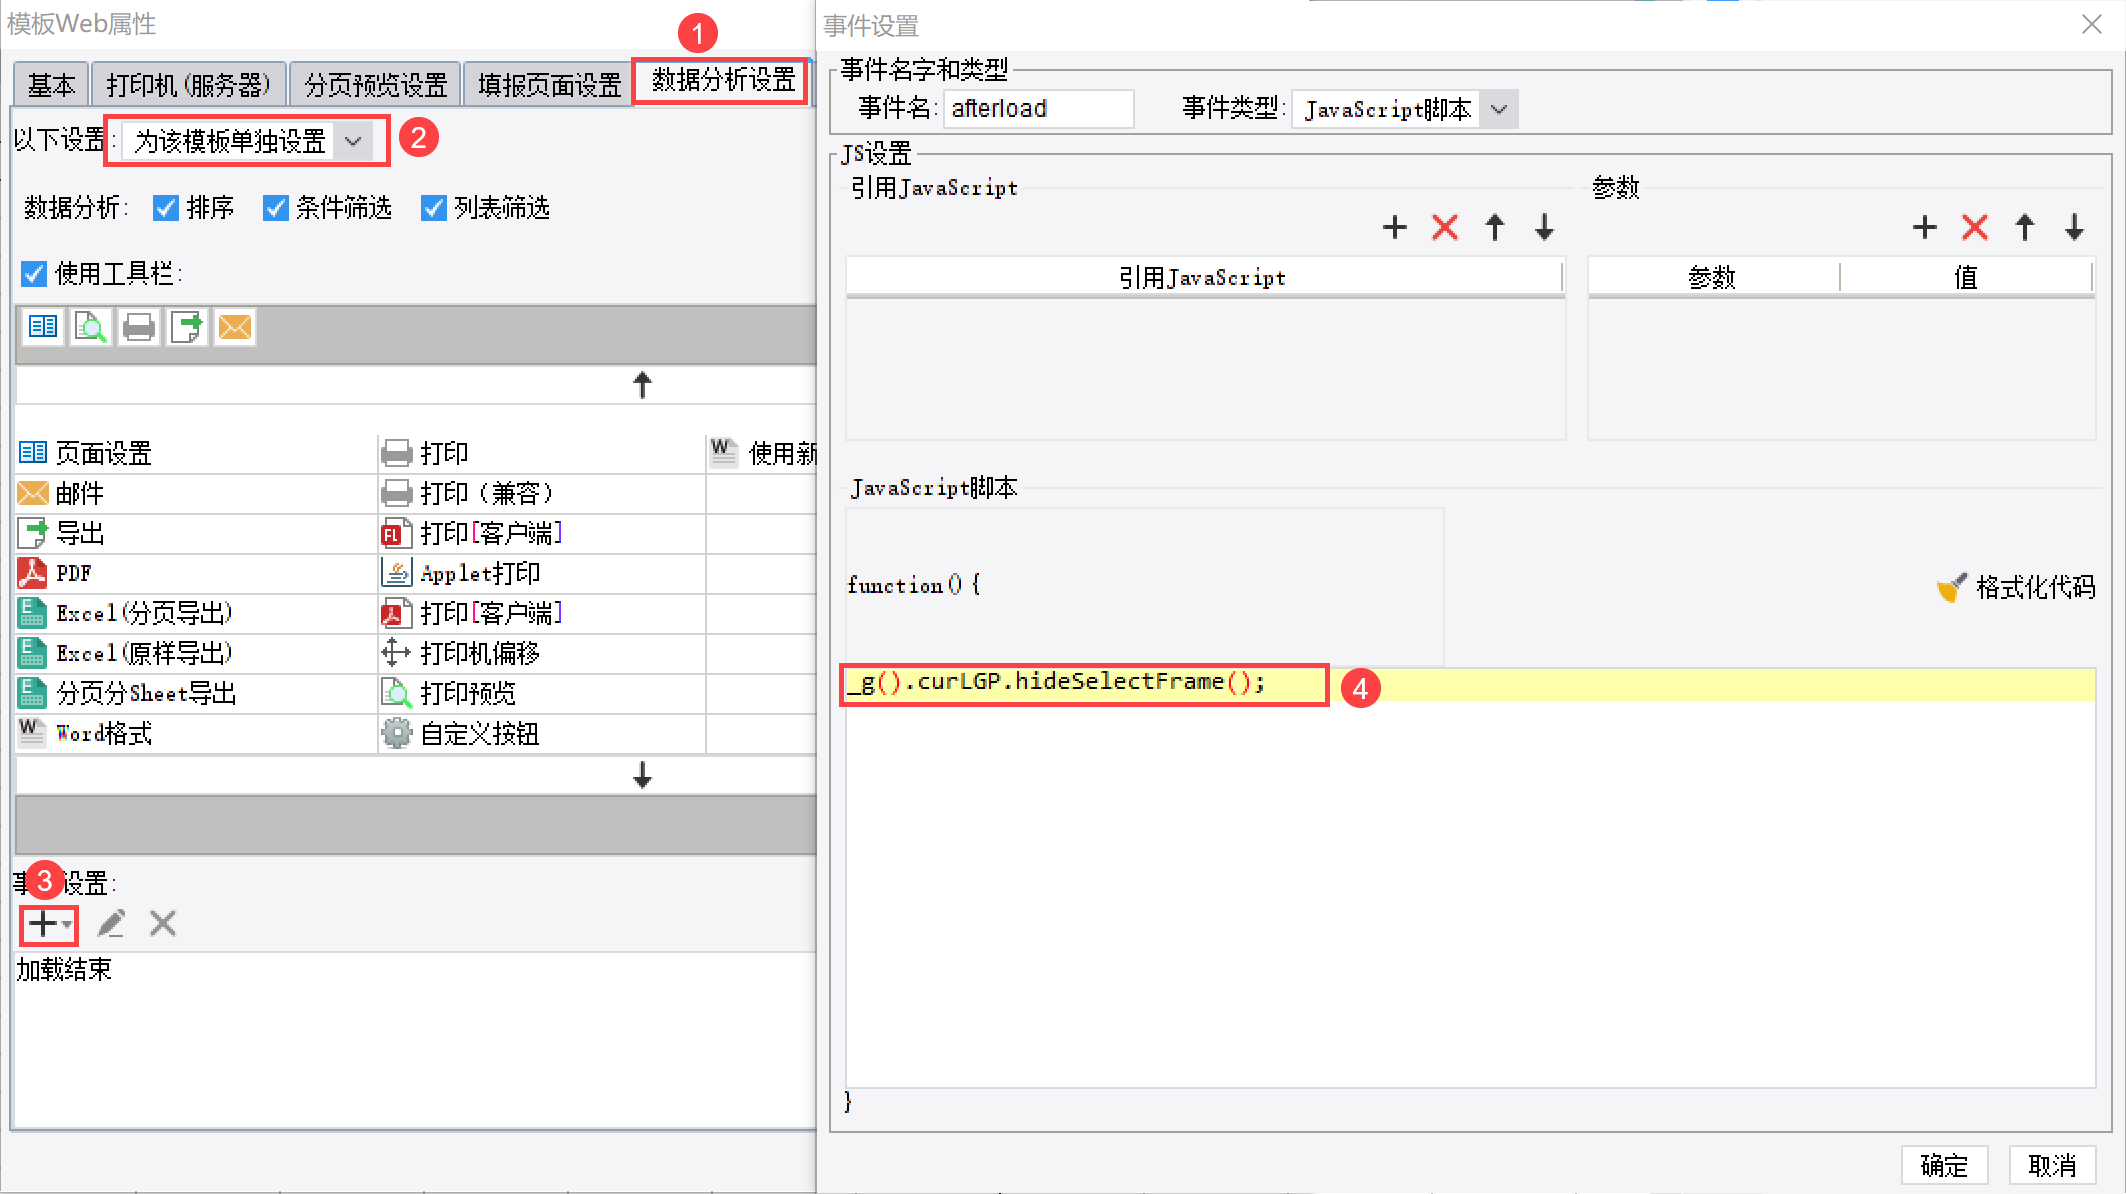Click the 确定 button

point(1943,1165)
